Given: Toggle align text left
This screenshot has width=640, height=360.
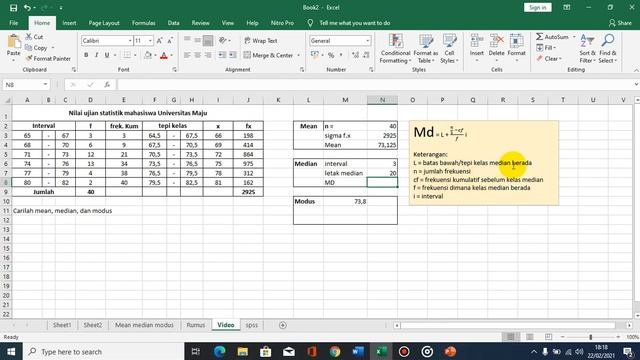Looking at the screenshot, I should coord(187,55).
